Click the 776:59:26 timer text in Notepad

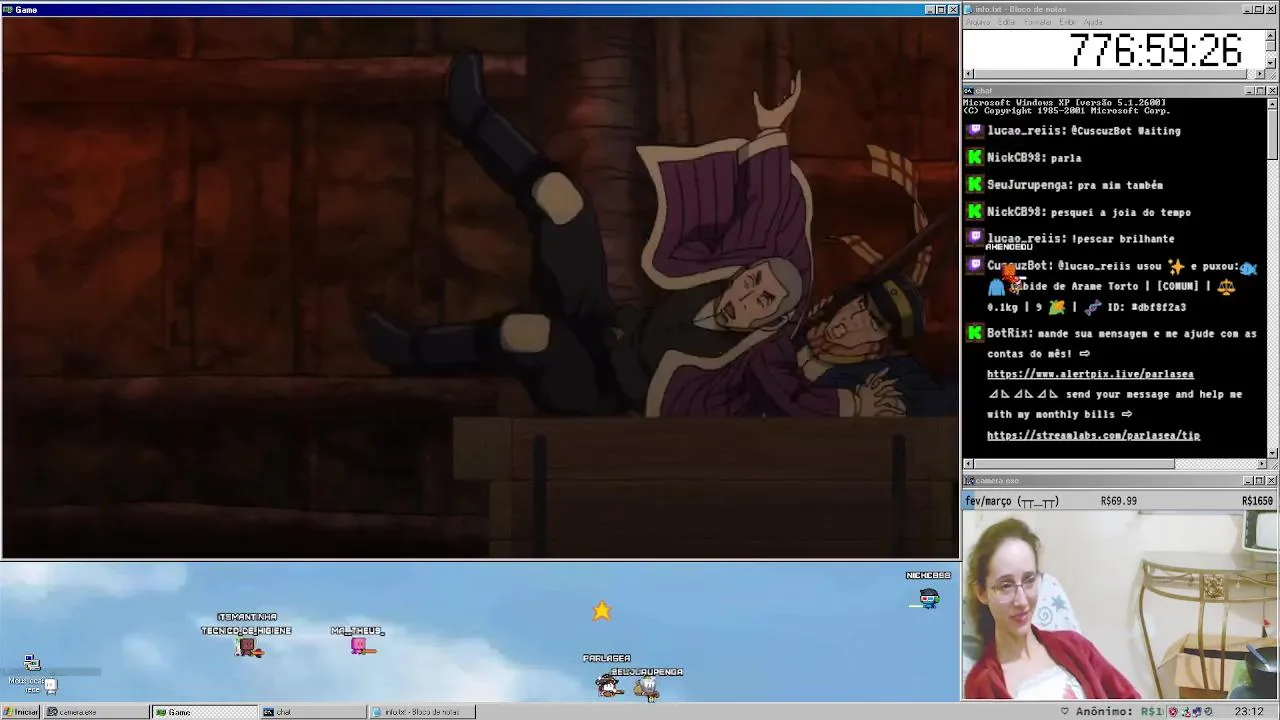tap(1155, 50)
